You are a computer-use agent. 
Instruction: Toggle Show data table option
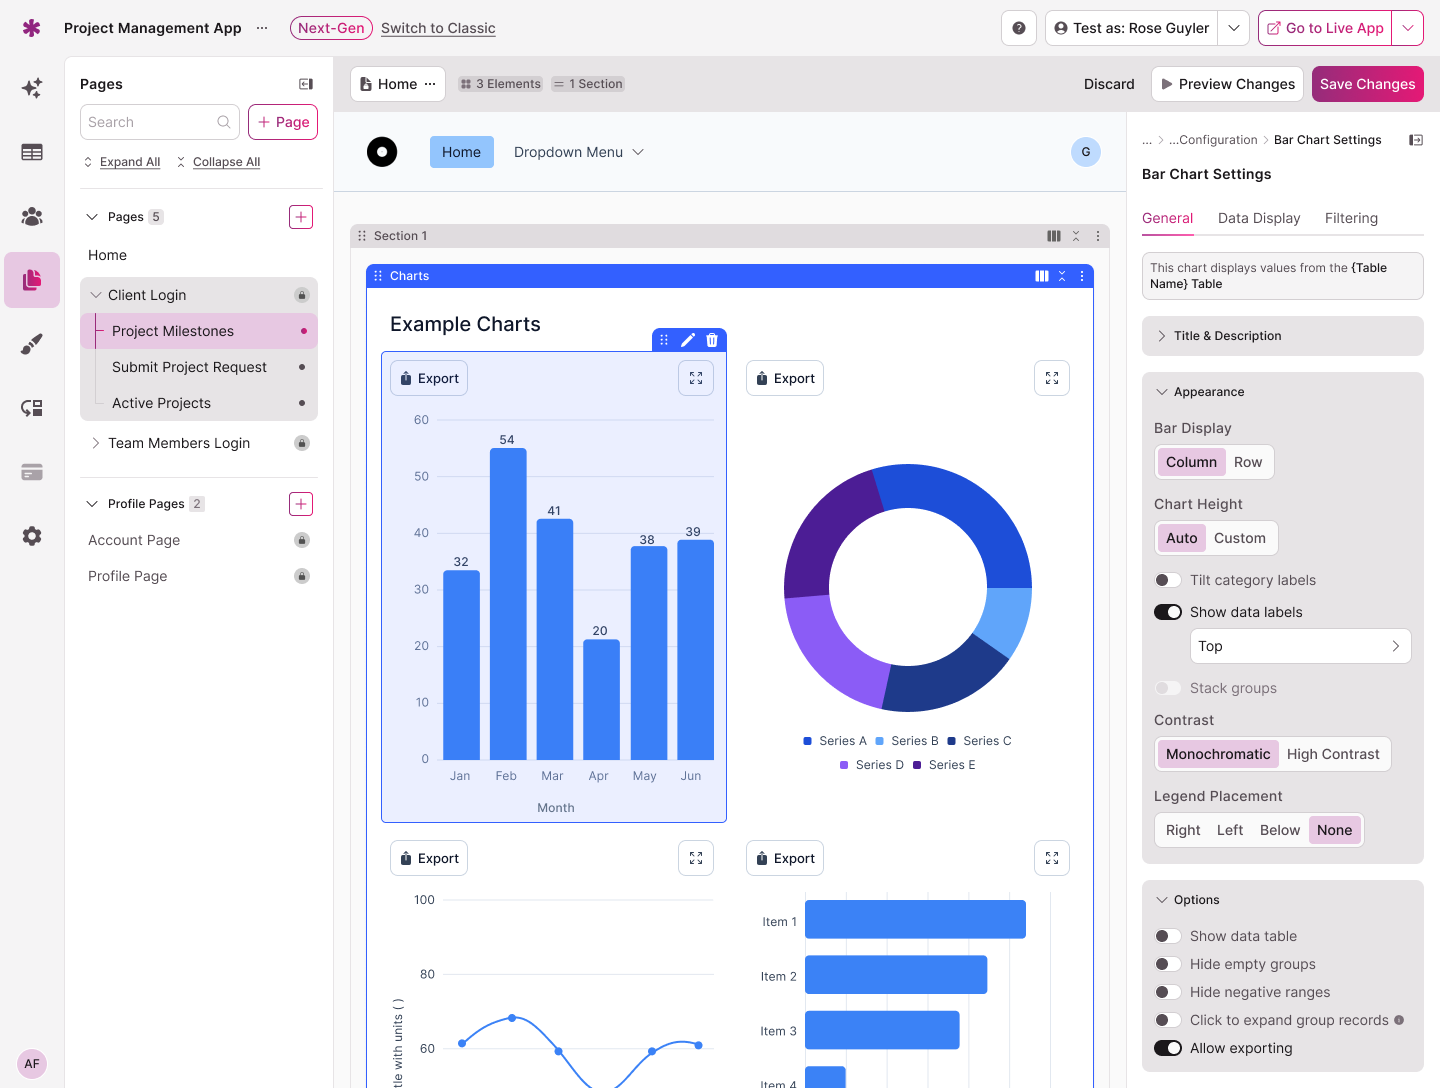(1167, 936)
